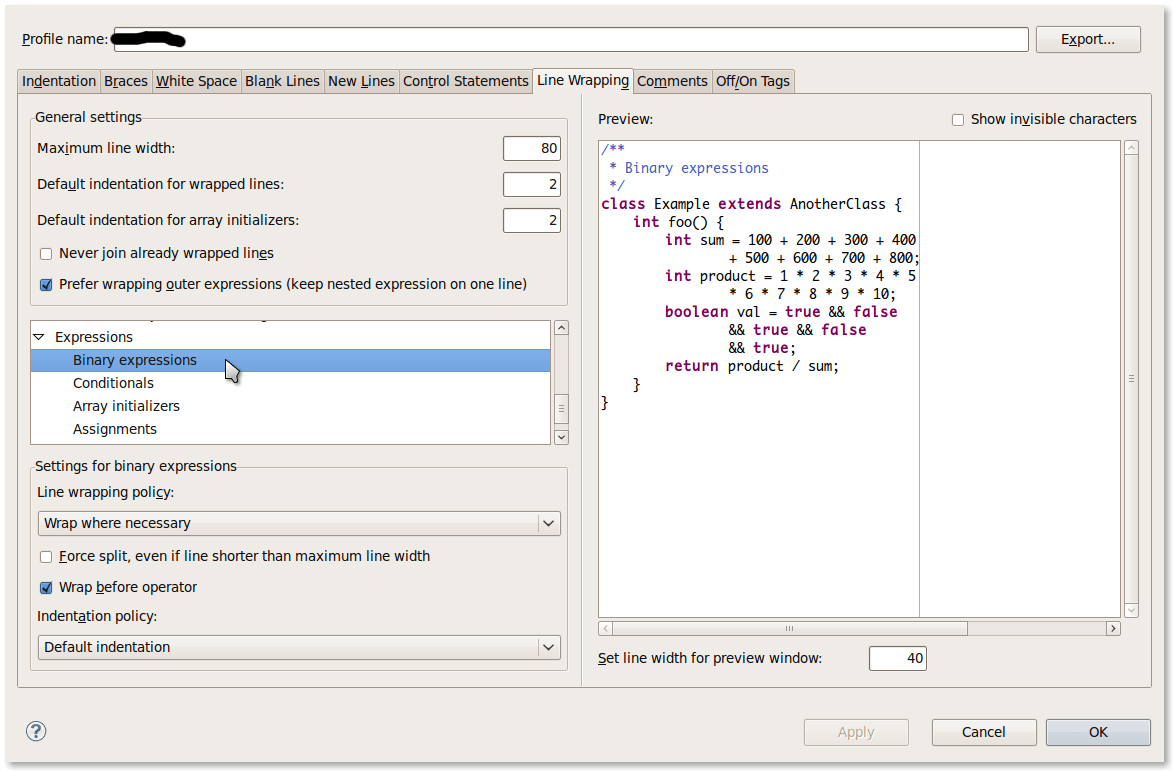Select Assignments in the tree

point(290,429)
